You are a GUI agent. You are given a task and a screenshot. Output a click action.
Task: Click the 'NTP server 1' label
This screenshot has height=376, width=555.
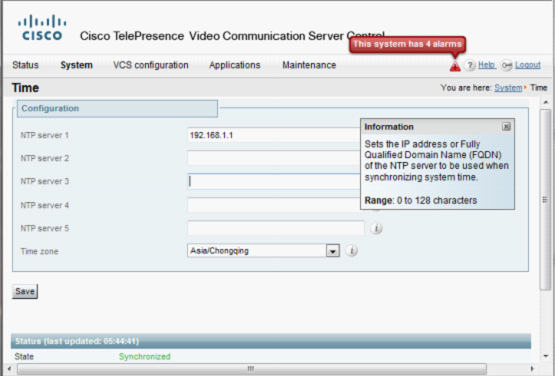[x=45, y=135]
